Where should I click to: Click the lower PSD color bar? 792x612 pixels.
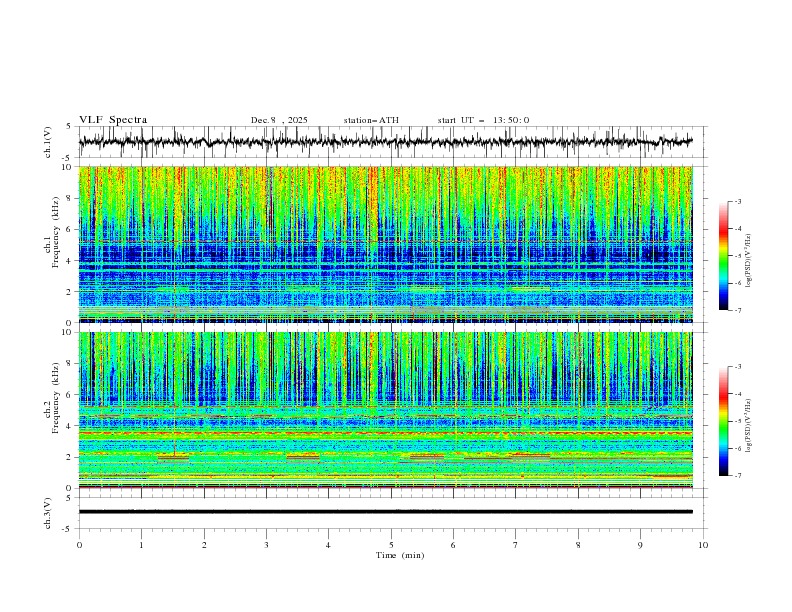(x=723, y=421)
